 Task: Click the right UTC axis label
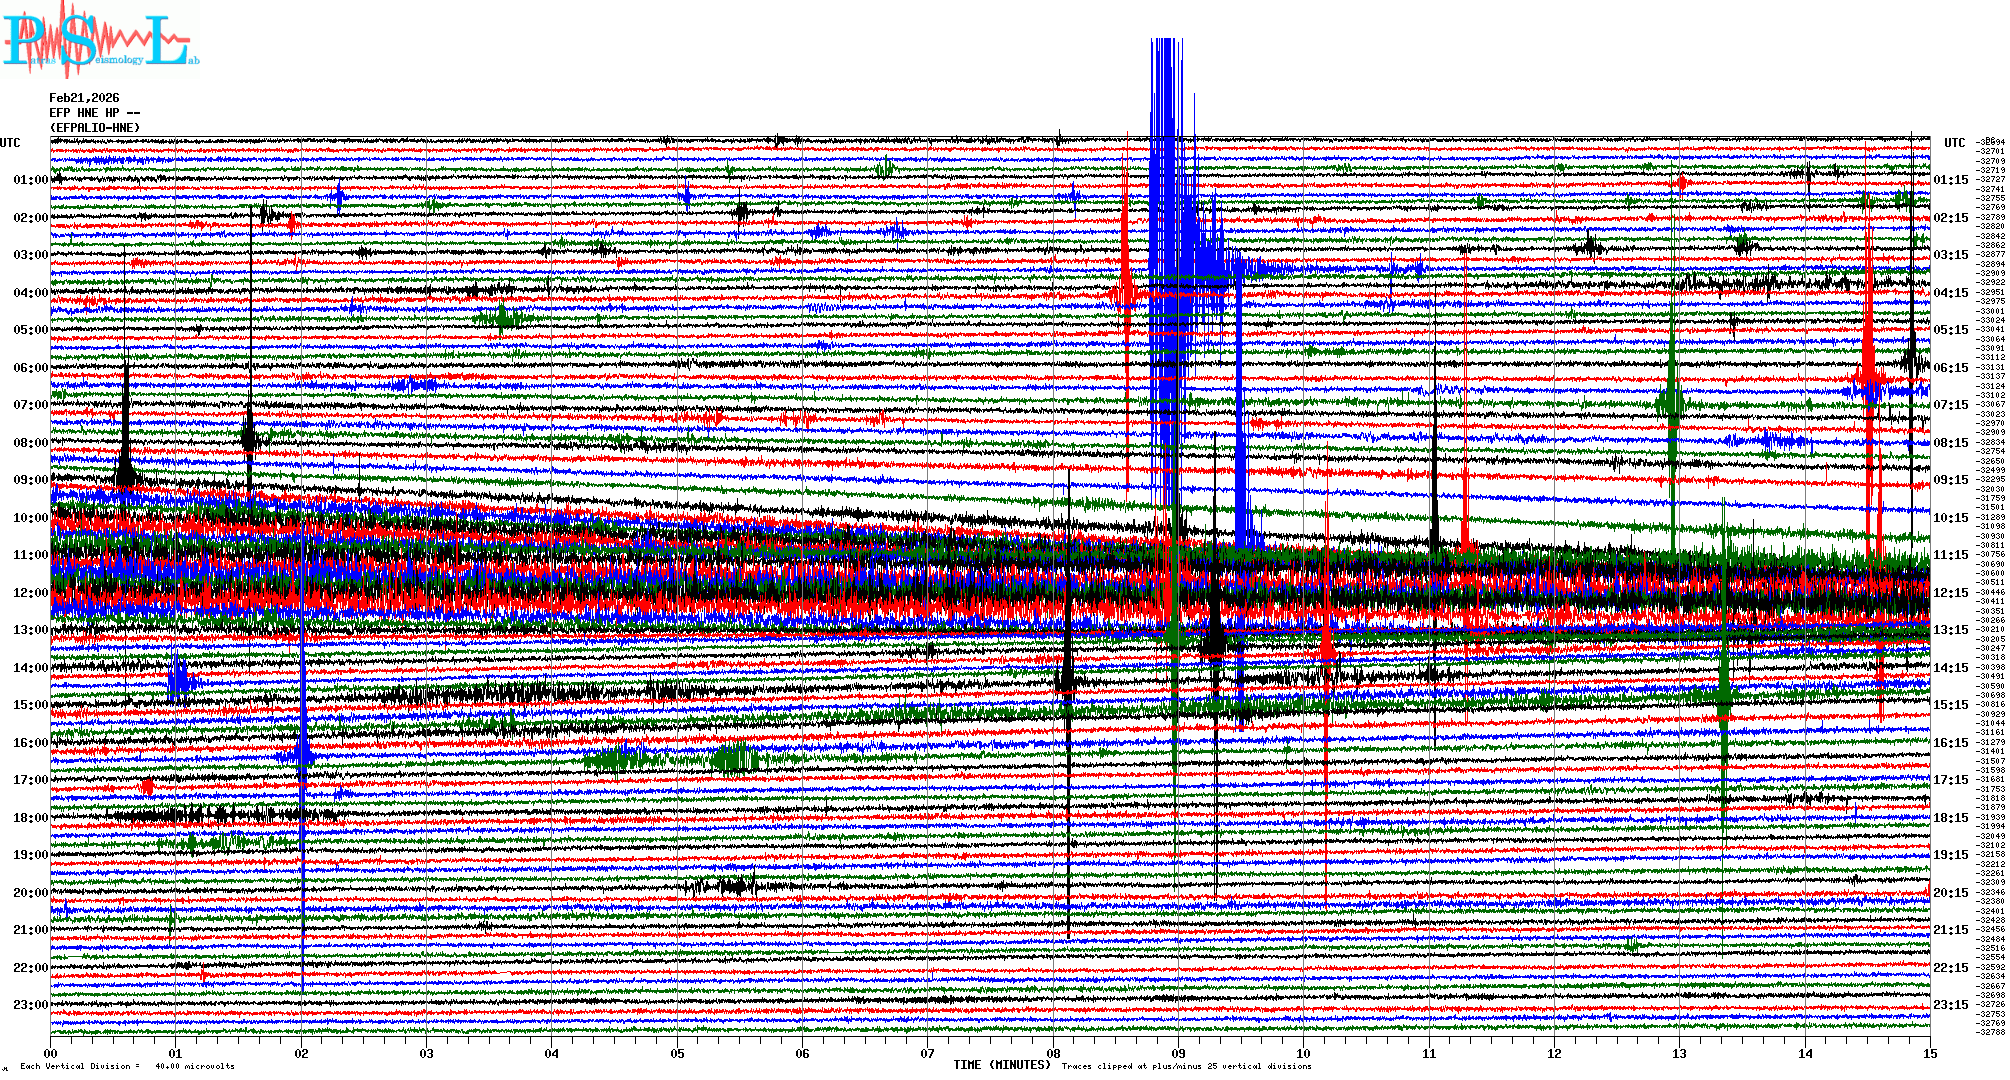tap(1954, 143)
